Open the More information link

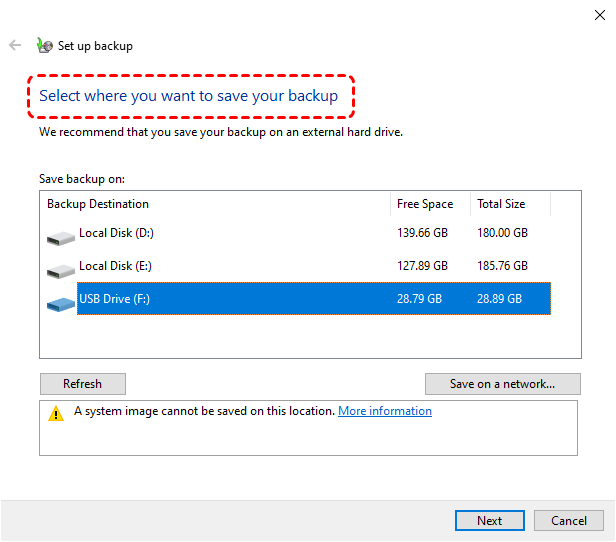385,411
